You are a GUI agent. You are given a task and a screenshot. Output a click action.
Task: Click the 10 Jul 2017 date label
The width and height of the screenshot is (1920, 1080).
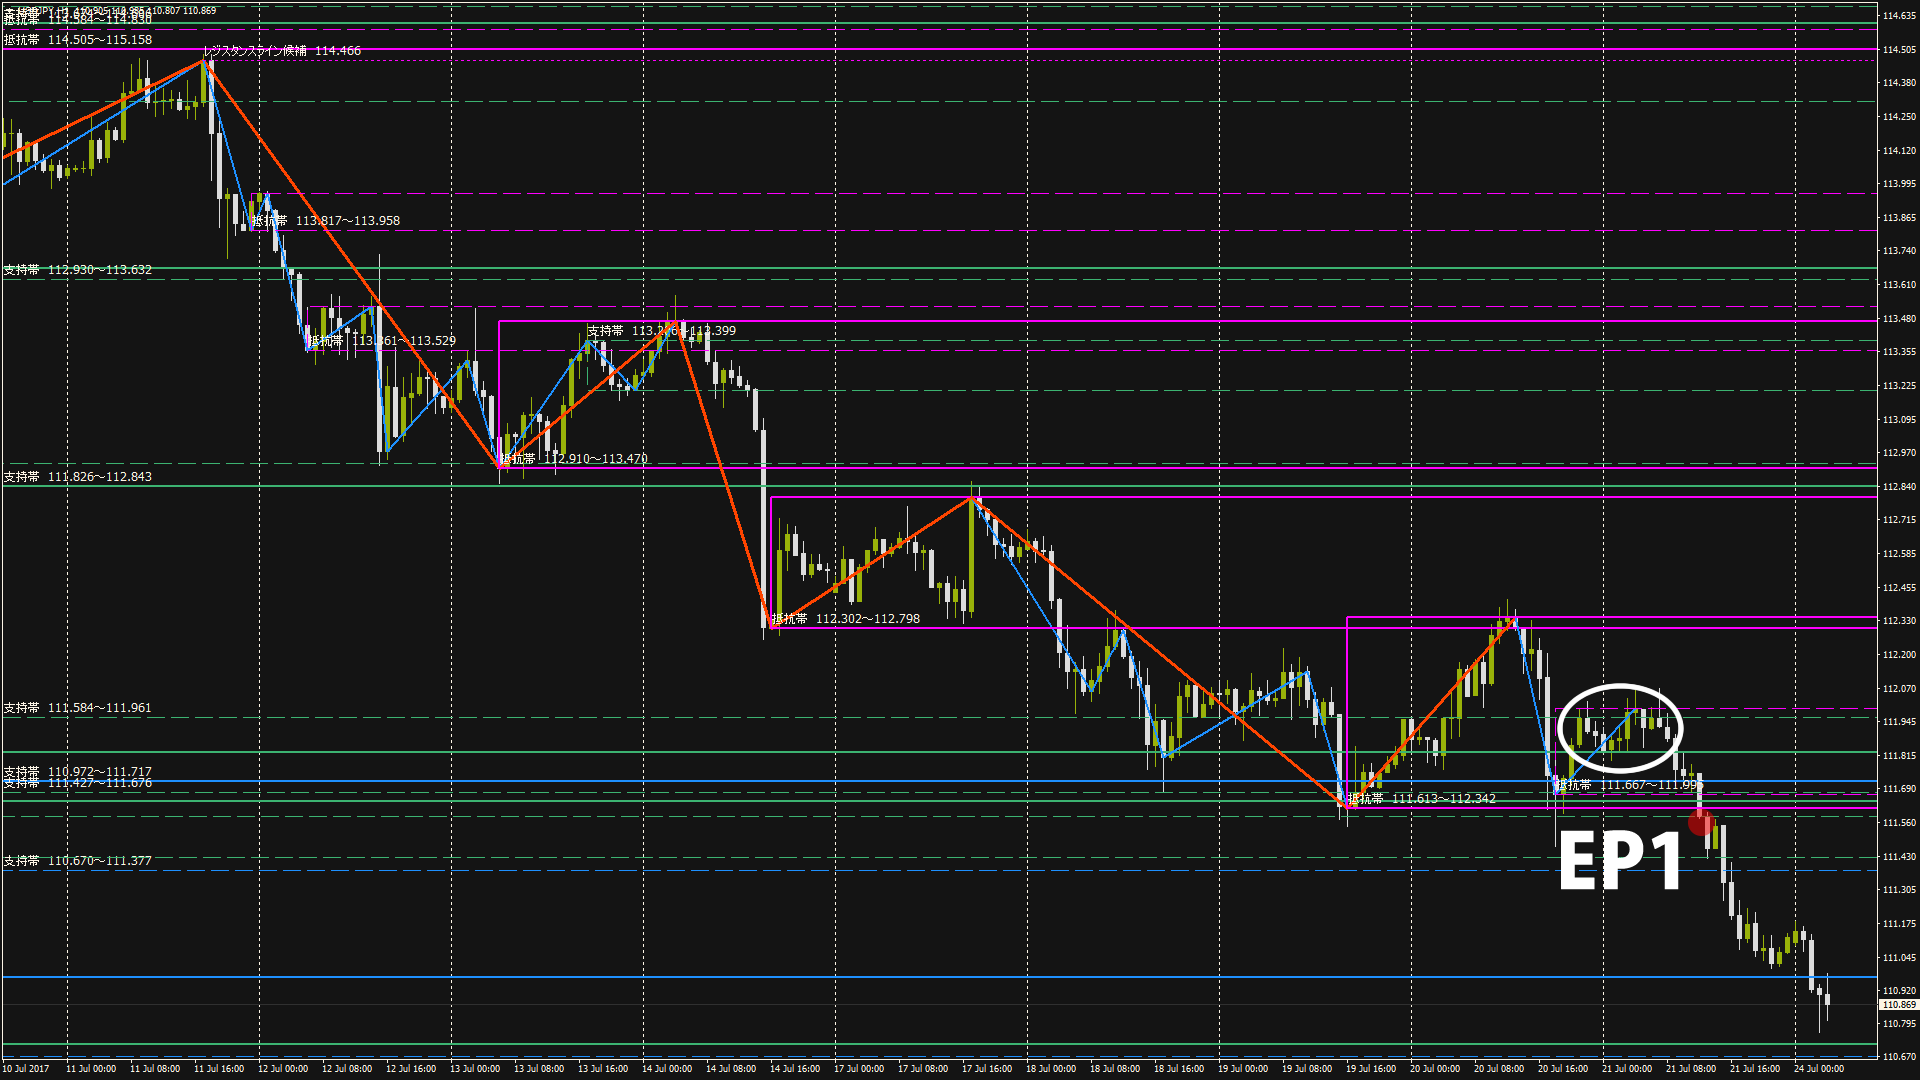[26, 1069]
